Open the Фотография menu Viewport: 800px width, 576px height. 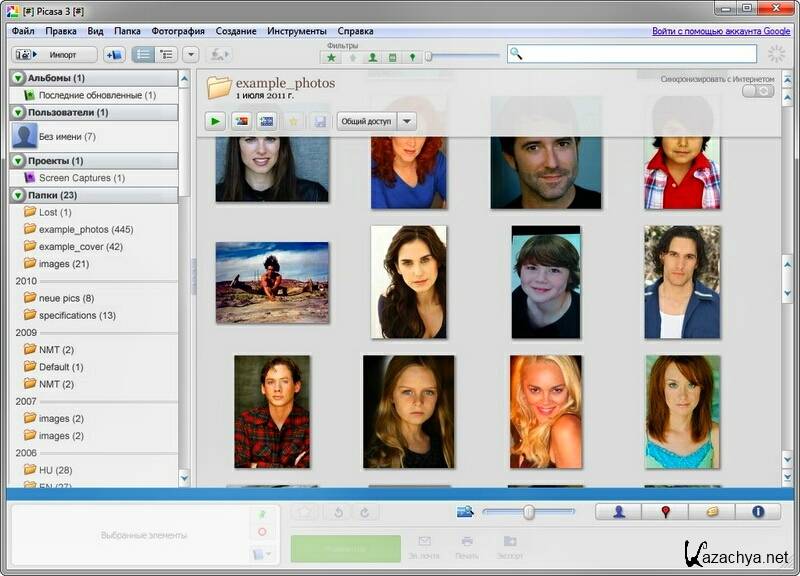pos(177,31)
